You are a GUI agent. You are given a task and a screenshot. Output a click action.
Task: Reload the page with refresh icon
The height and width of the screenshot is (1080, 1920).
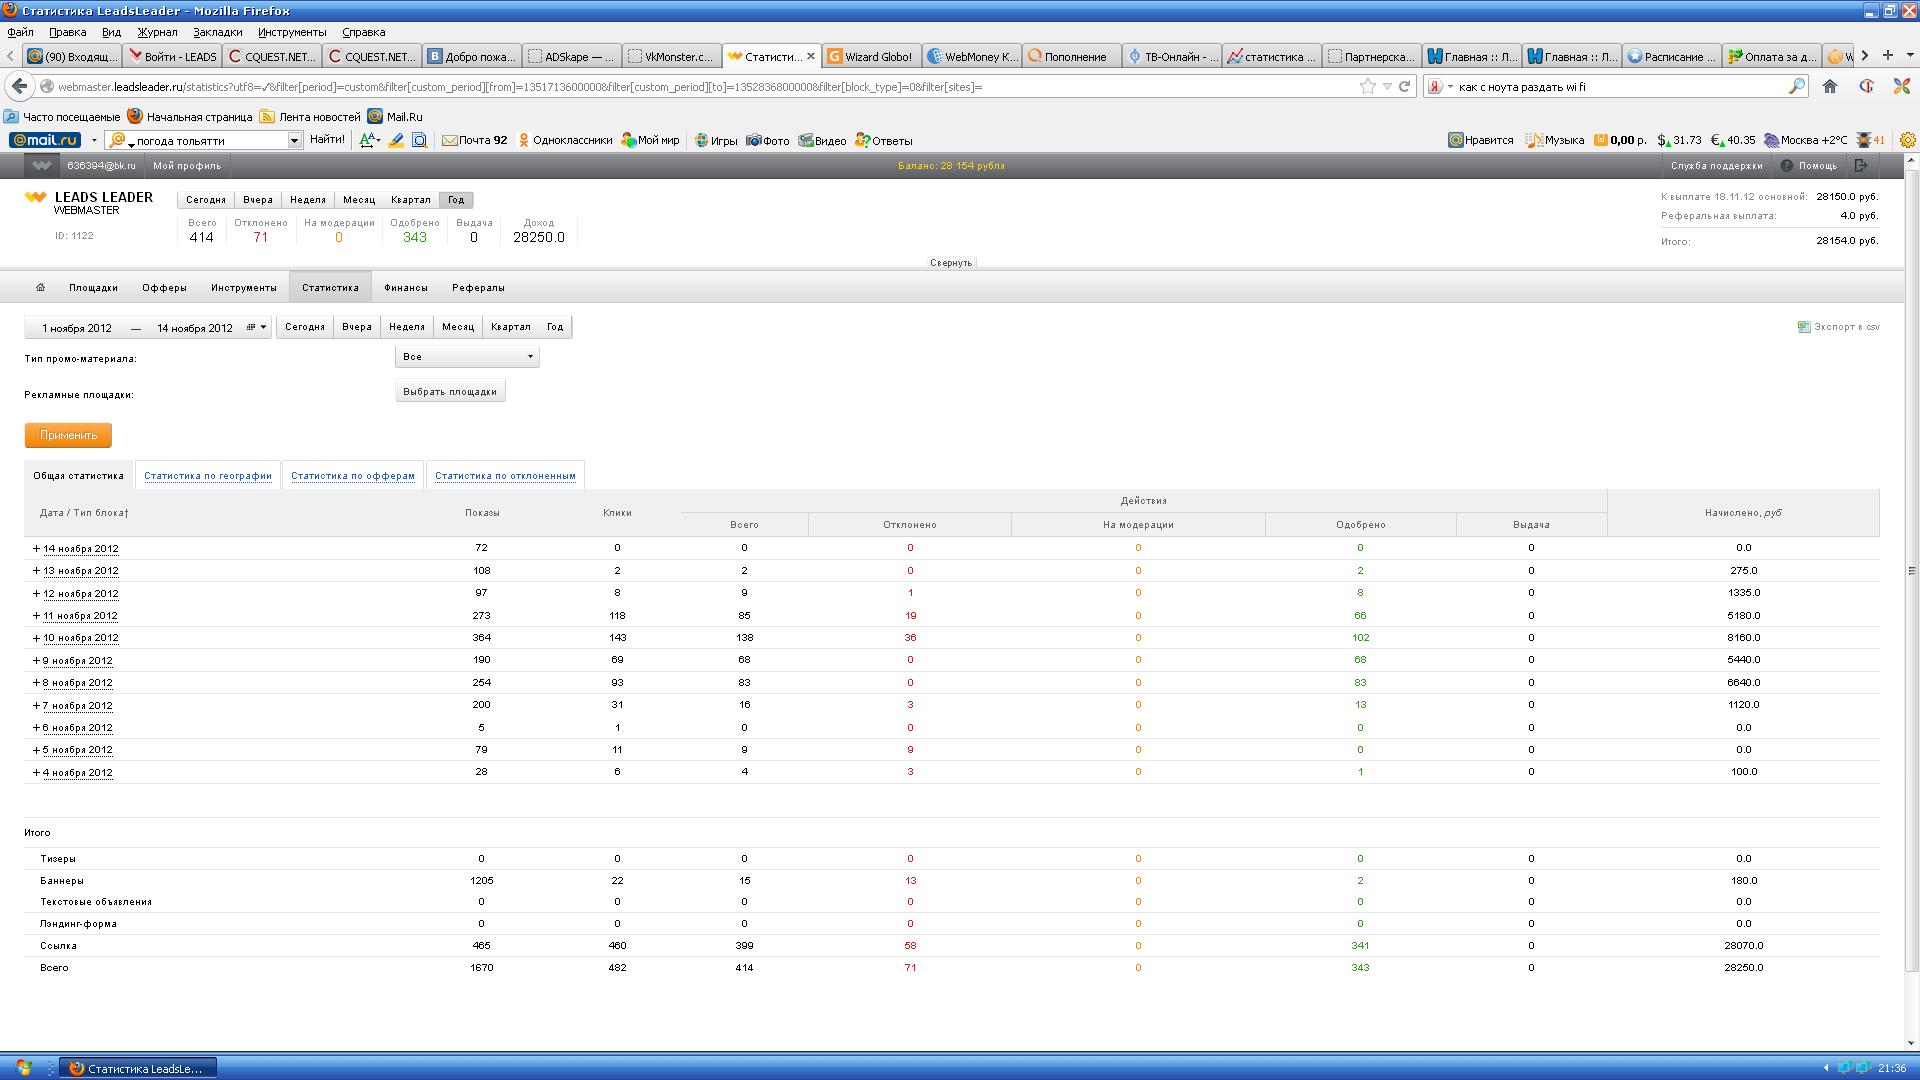[x=1404, y=87]
